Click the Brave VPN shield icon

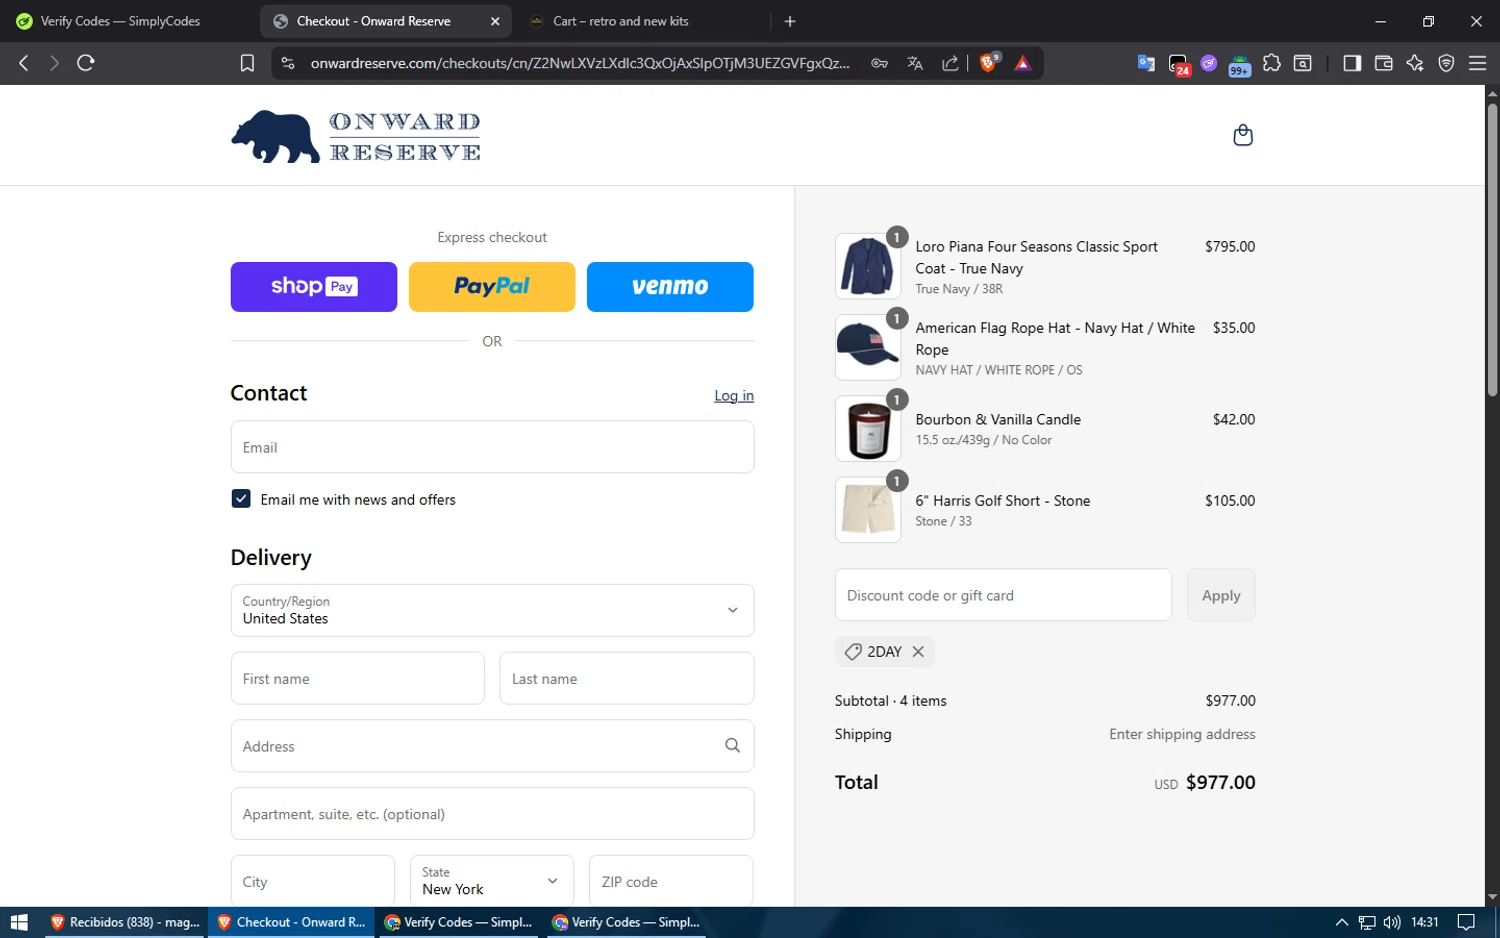point(1446,63)
